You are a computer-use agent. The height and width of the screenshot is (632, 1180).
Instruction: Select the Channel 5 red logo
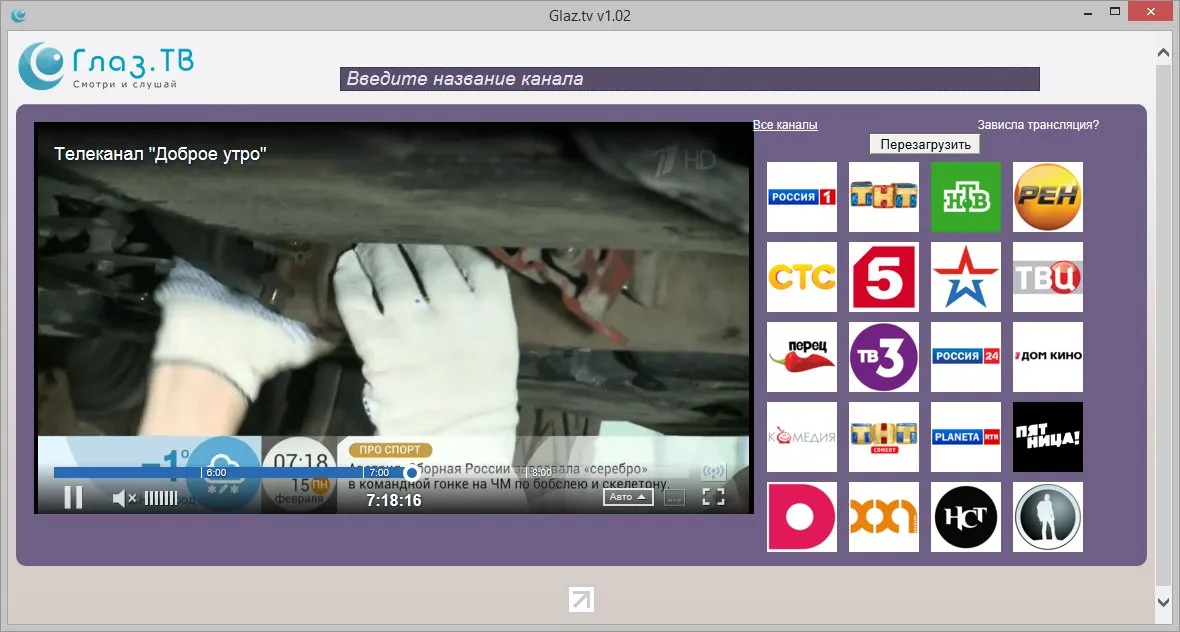[883, 277]
